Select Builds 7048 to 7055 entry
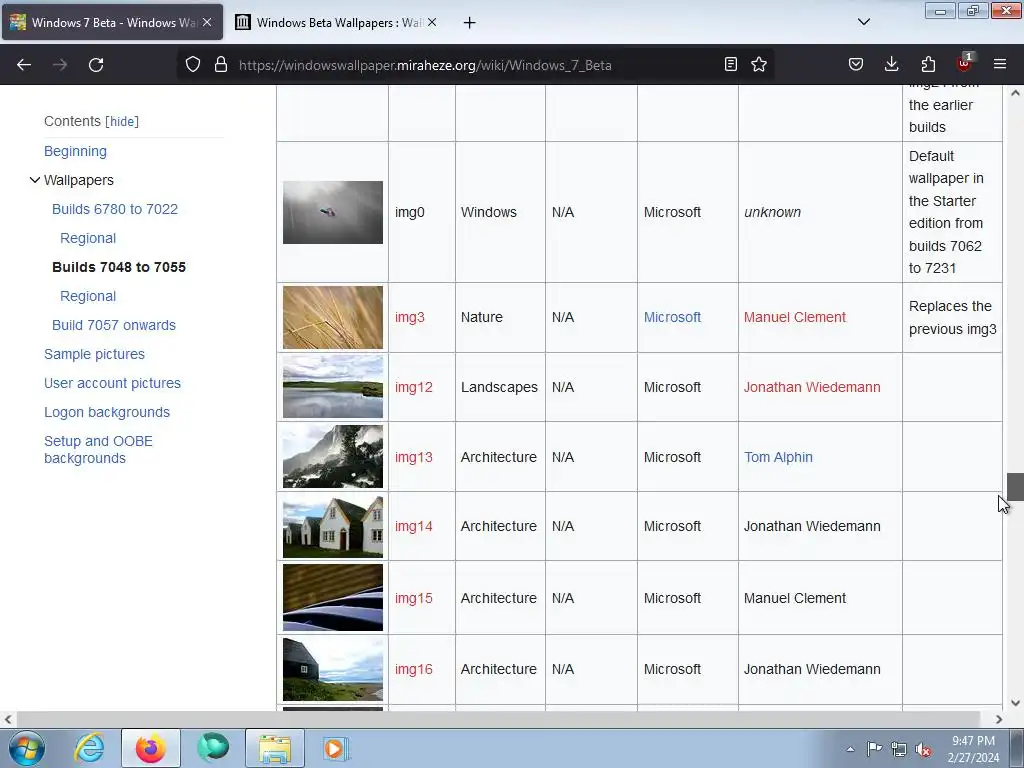1024x768 pixels. 119,267
